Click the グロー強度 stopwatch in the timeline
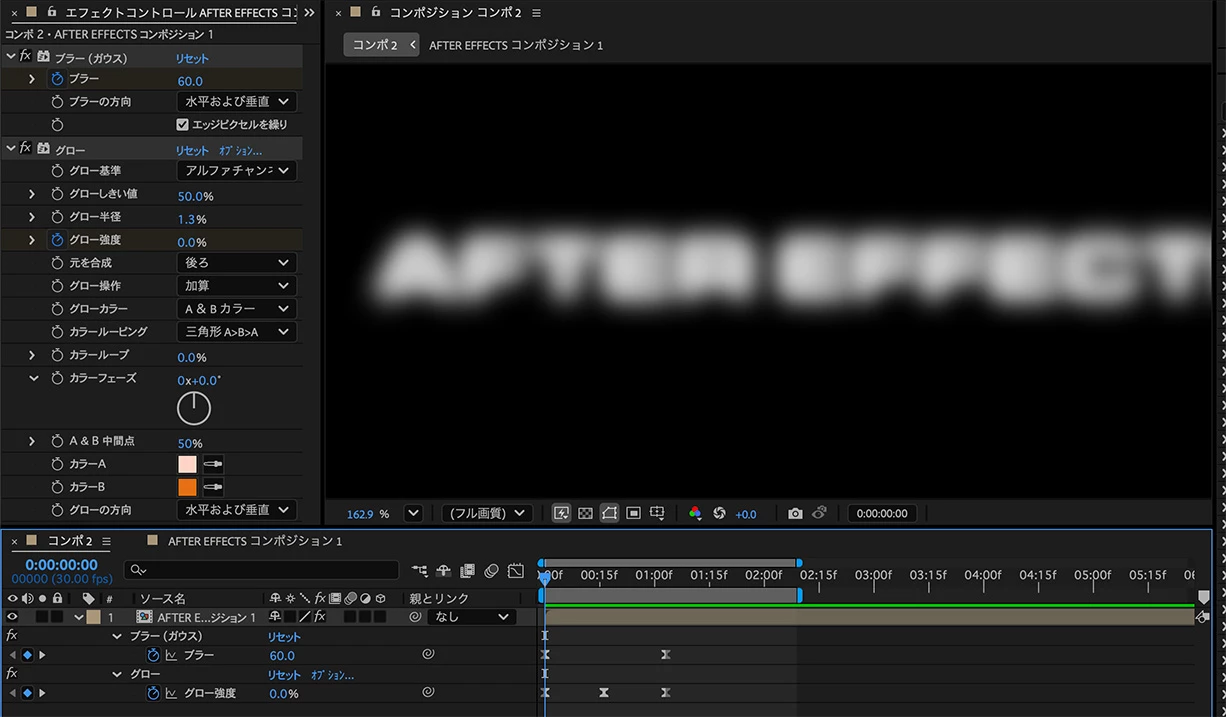Image resolution: width=1226 pixels, height=717 pixels. click(x=153, y=693)
